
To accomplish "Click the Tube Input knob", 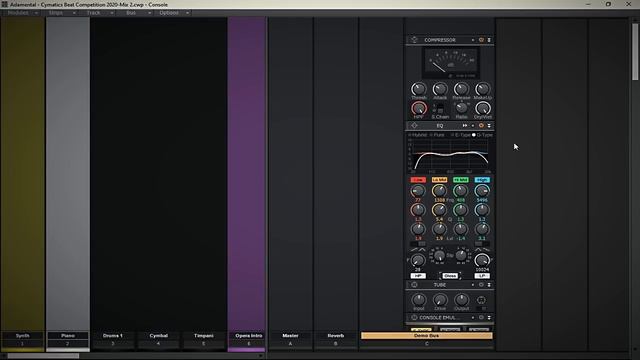I will tap(419, 300).
